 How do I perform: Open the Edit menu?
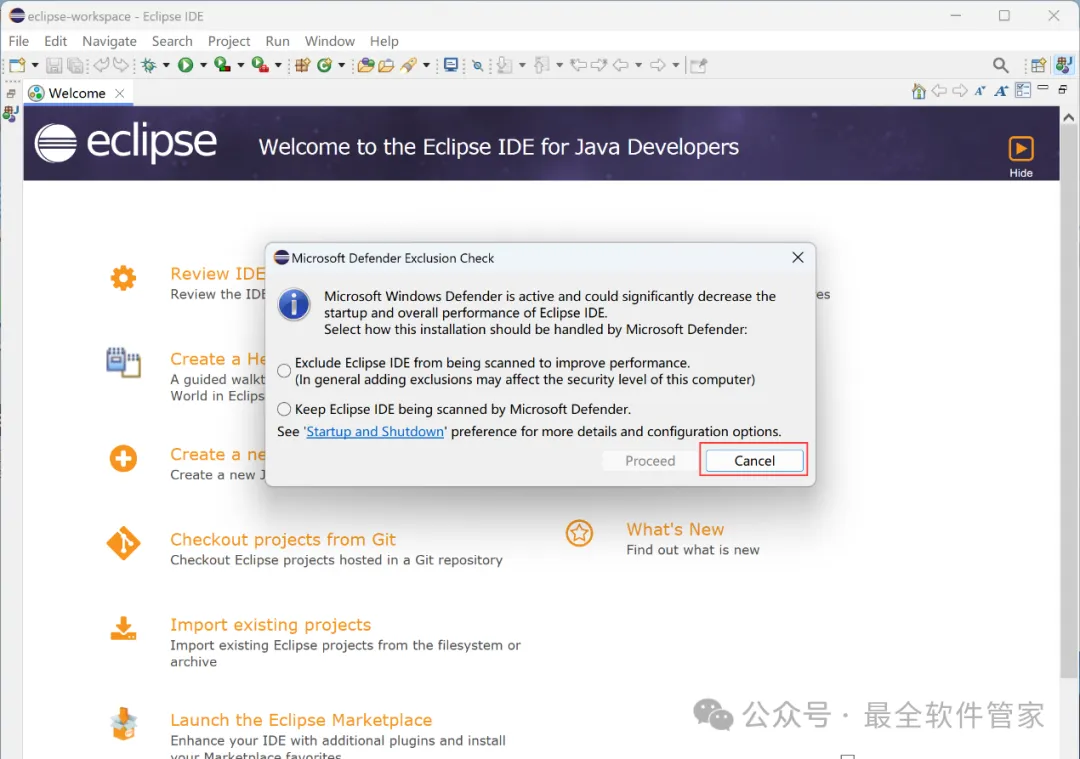pyautogui.click(x=56, y=41)
